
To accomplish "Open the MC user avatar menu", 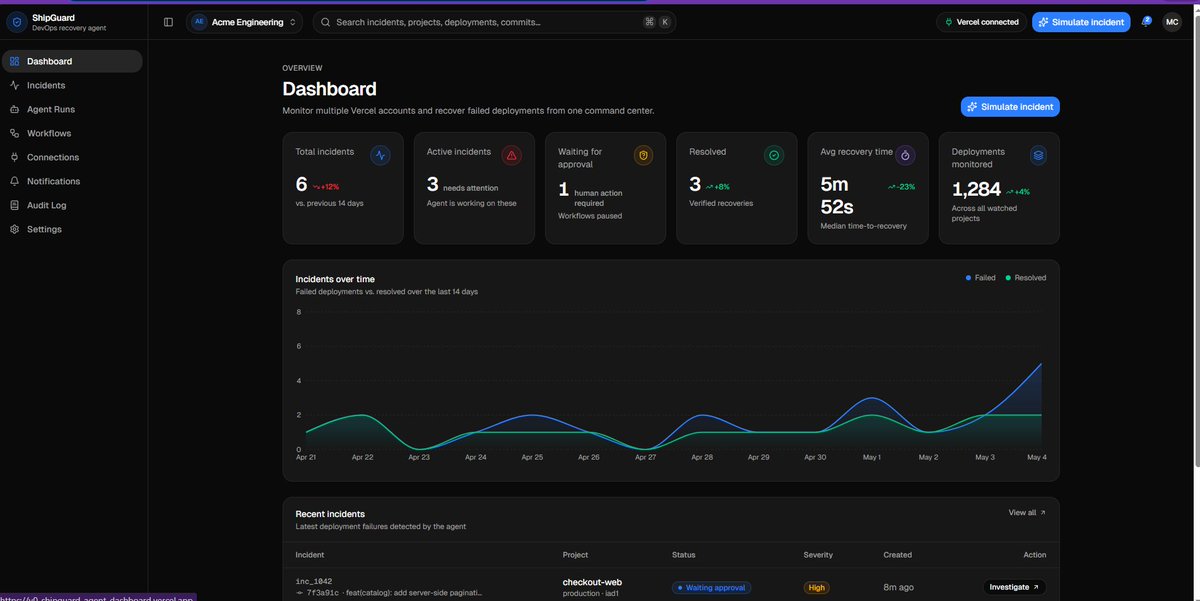I will (x=1172, y=22).
